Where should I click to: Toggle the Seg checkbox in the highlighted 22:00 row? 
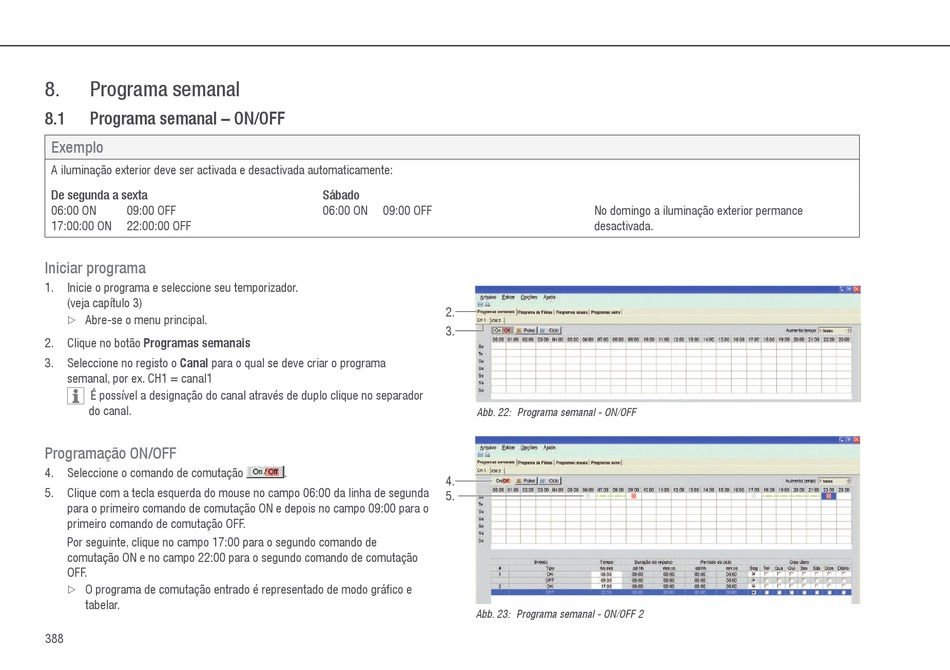click(x=754, y=592)
